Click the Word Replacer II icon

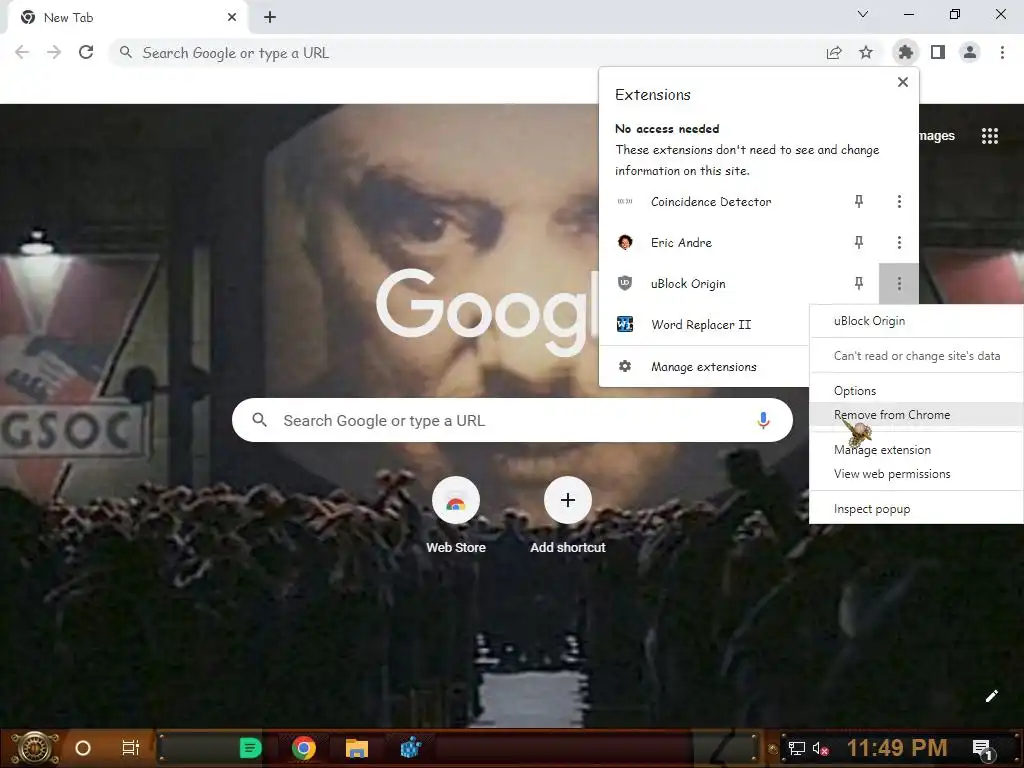(625, 325)
